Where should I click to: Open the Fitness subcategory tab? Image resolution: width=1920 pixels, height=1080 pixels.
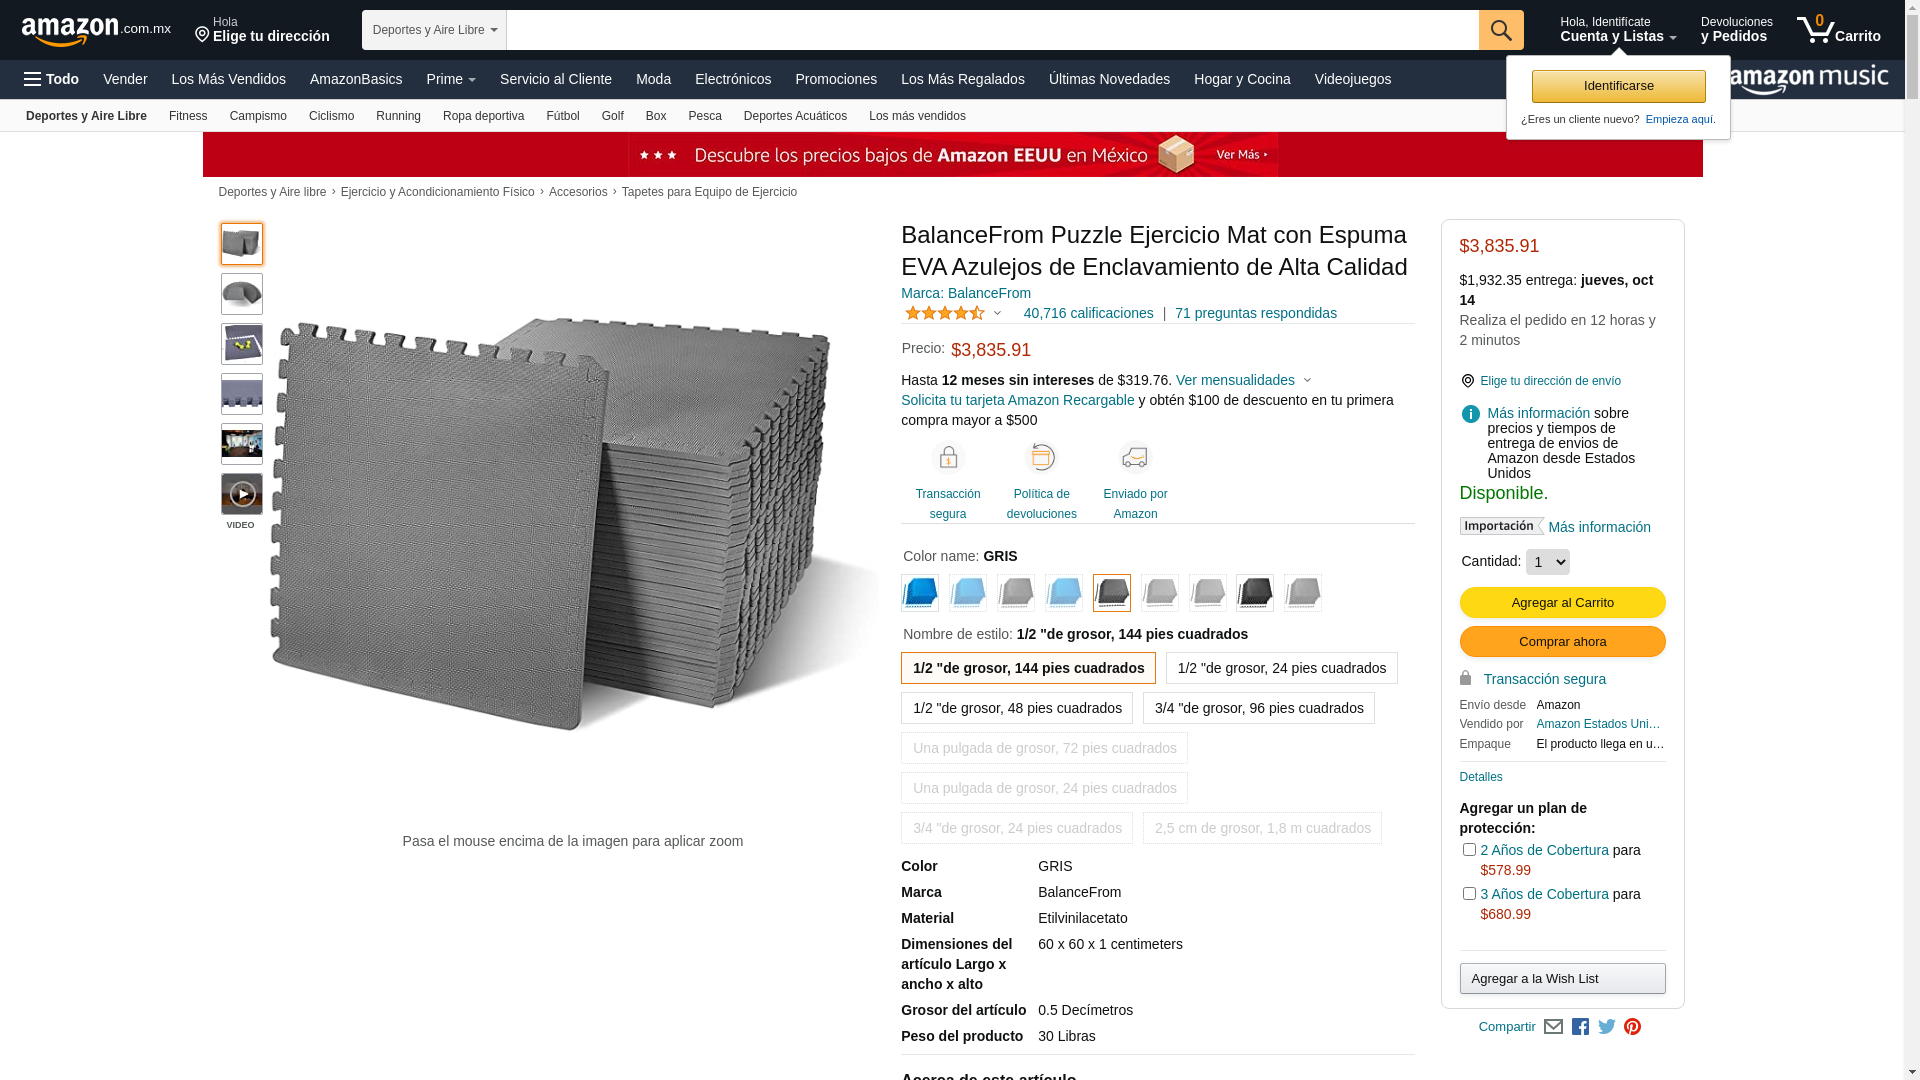pyautogui.click(x=188, y=116)
